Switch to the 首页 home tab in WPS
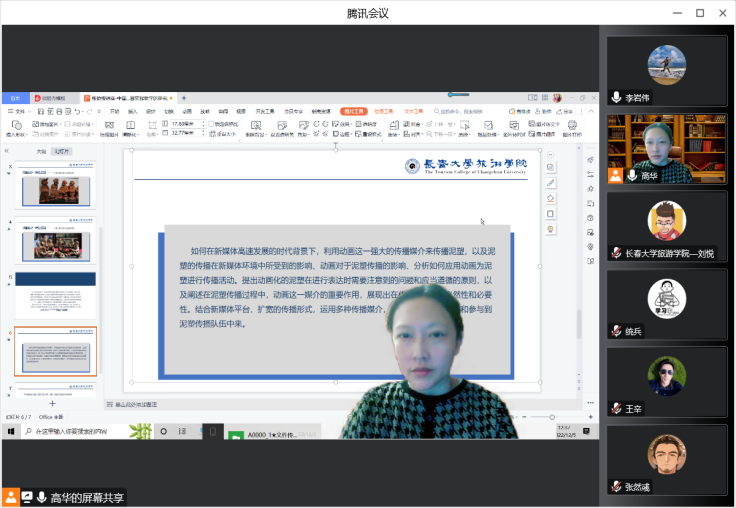The width and height of the screenshot is (736, 508). (15, 98)
